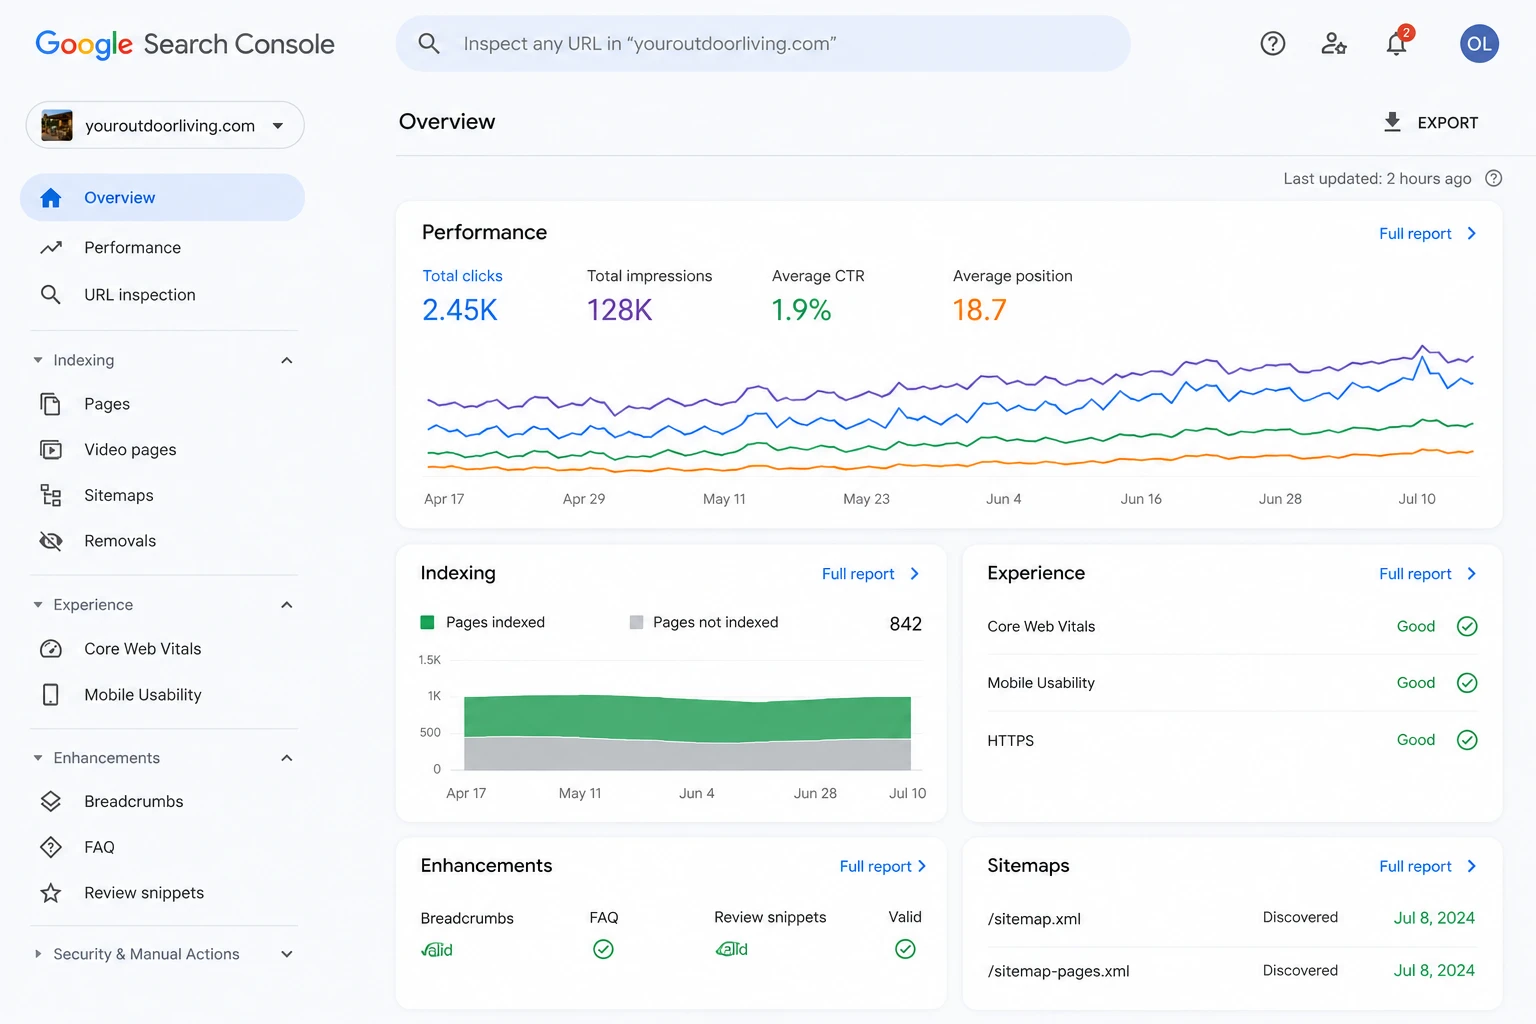Screen dimensions: 1536x1024
Task: Click the Overview home icon
Action: tap(51, 198)
